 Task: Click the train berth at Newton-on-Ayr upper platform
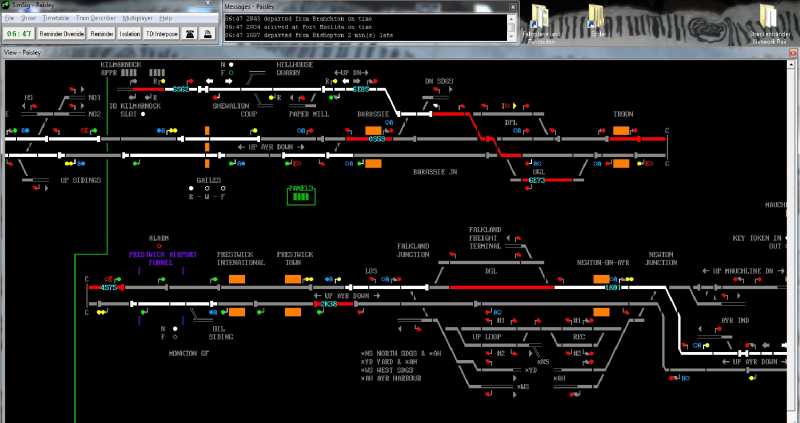(612, 288)
